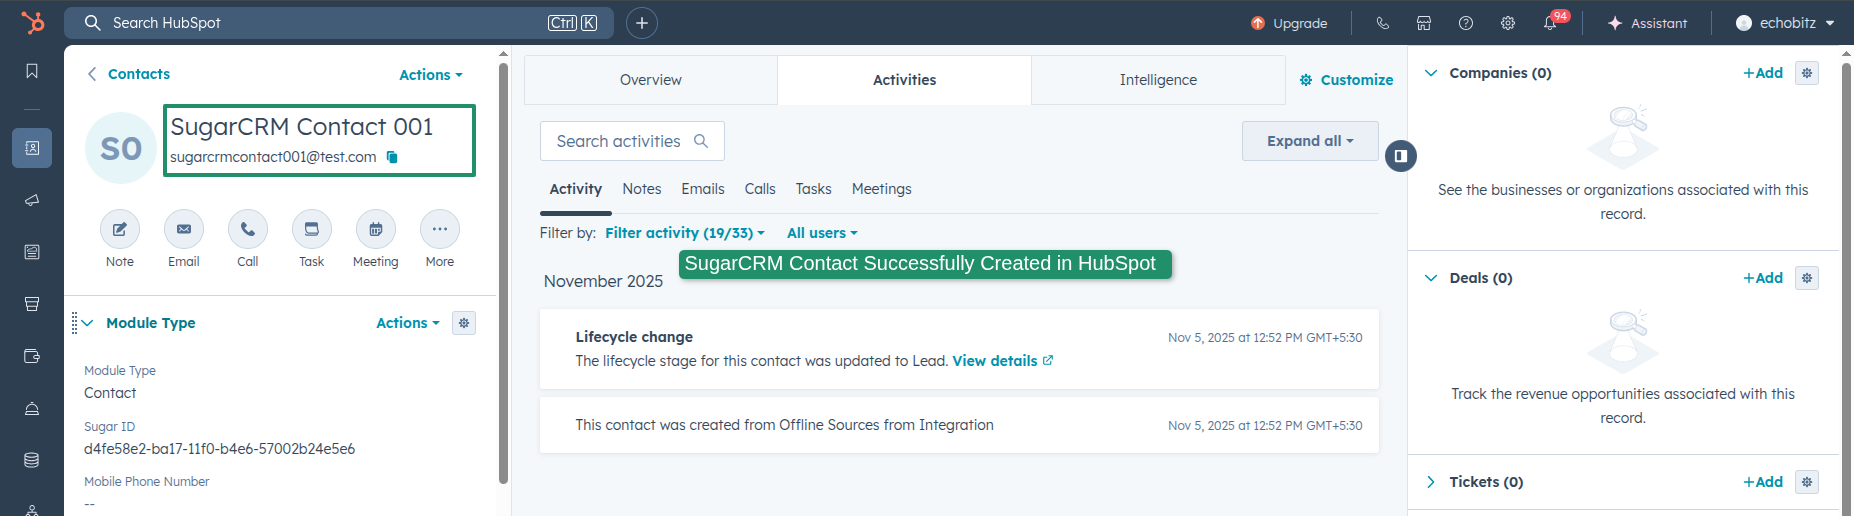The height and width of the screenshot is (516, 1854).
Task: Open the wallet-shaped icon in sidebar
Action: click(x=32, y=356)
